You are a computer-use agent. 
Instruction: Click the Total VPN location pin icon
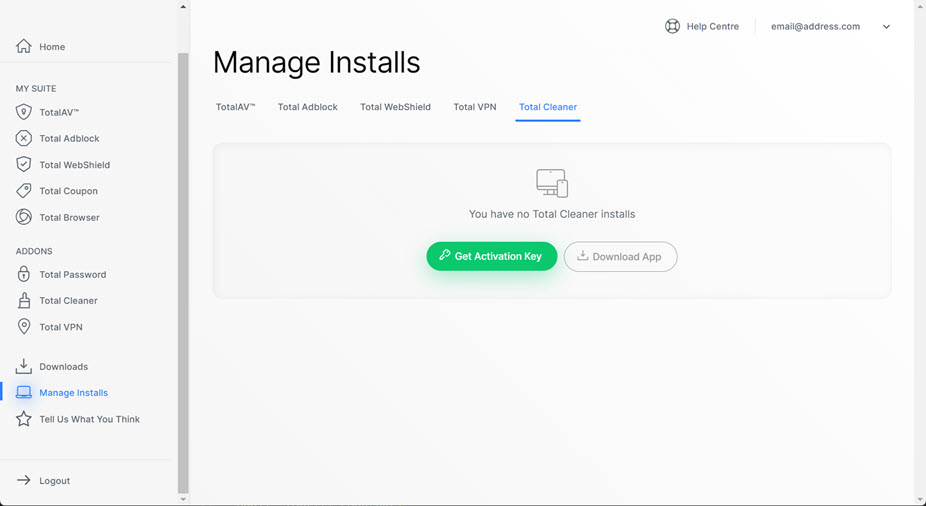click(24, 327)
